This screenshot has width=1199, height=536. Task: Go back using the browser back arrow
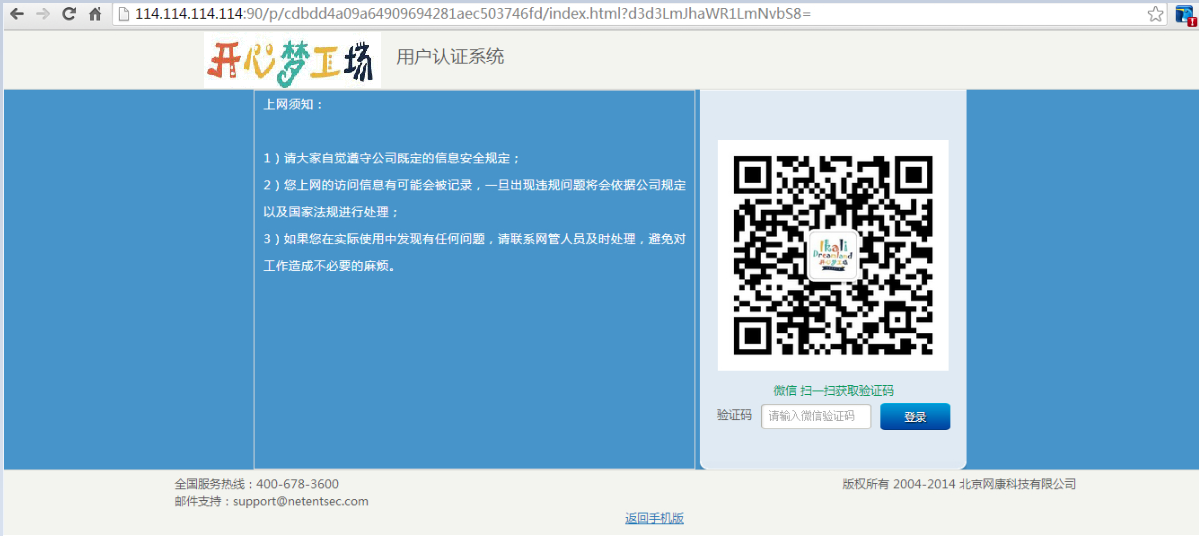[x=17, y=14]
